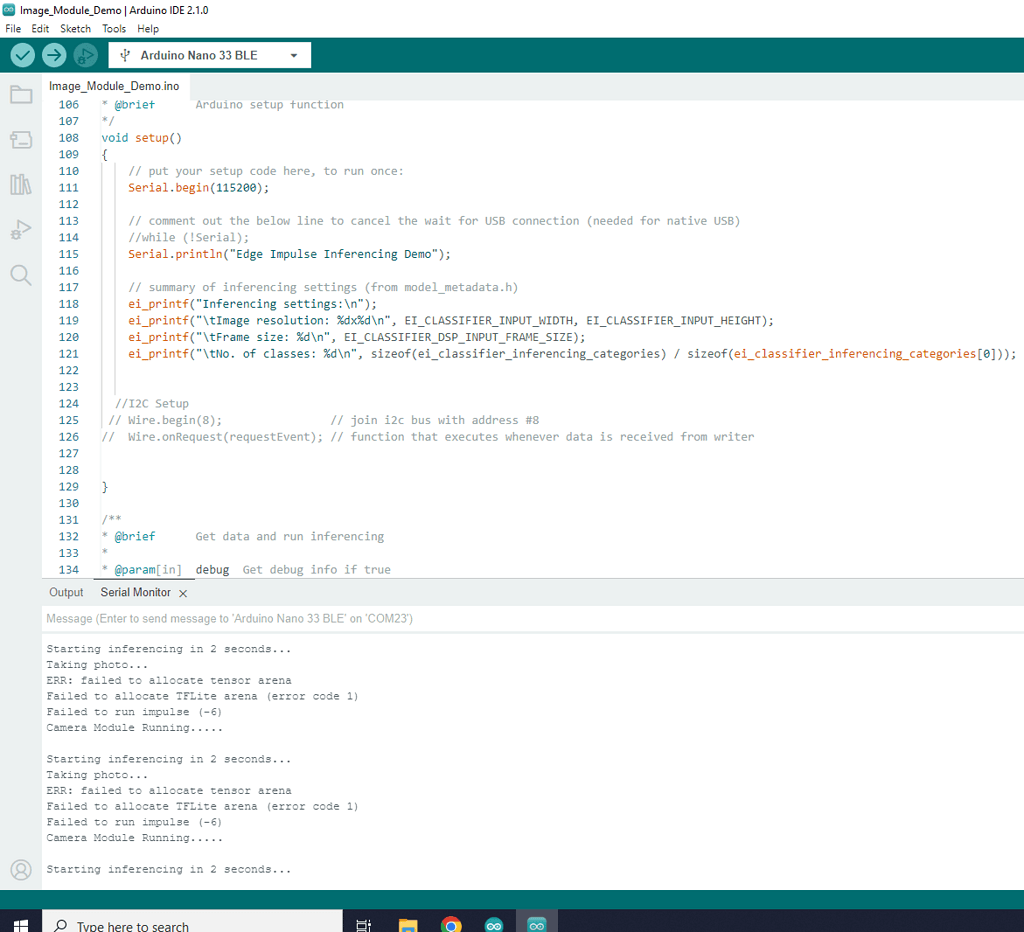Open the Sketch menu
This screenshot has height=932, width=1024.
click(x=75, y=29)
